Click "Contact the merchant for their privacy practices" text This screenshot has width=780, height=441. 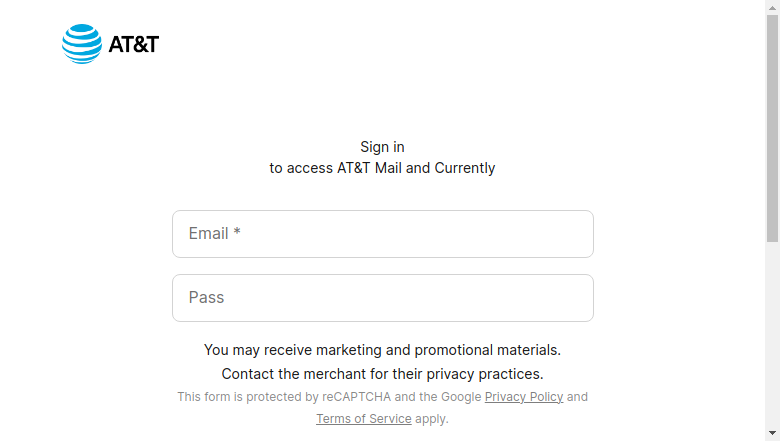pos(382,374)
